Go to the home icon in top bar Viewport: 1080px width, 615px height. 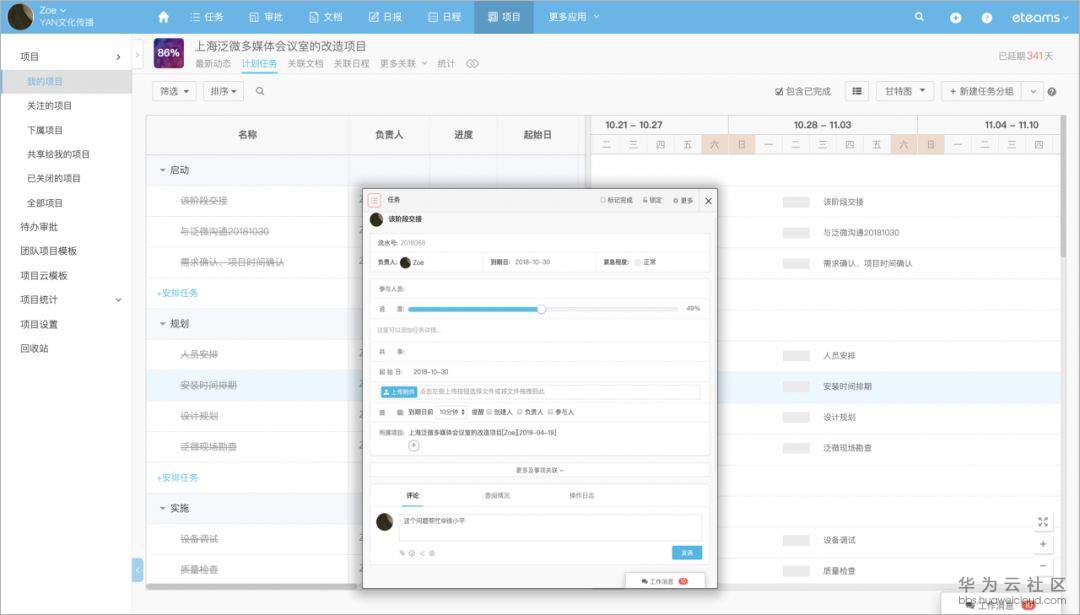point(163,17)
